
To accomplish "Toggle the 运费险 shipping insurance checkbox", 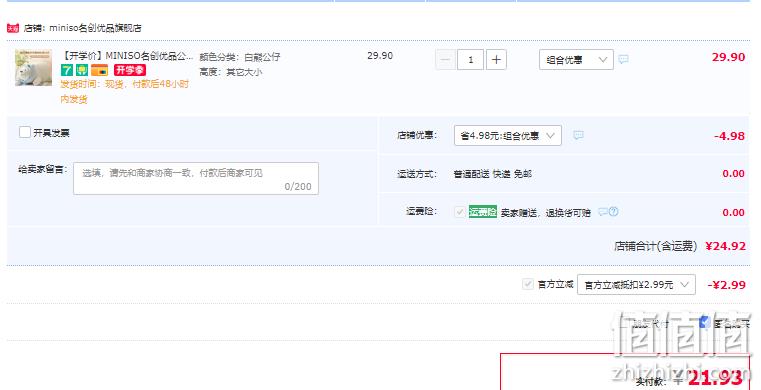I will [x=460, y=212].
